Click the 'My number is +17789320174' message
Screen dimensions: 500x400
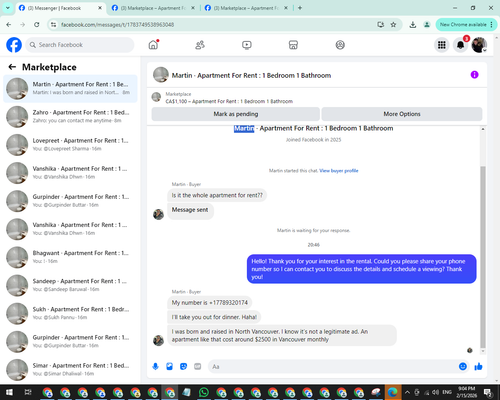210,303
